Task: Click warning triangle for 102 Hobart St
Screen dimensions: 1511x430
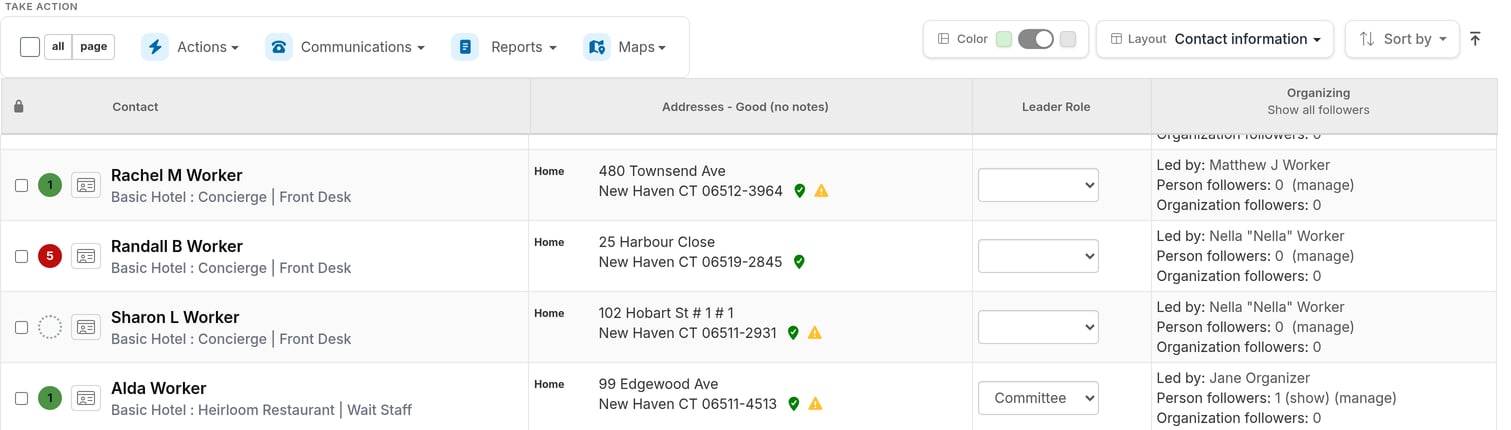Action: click(x=815, y=333)
